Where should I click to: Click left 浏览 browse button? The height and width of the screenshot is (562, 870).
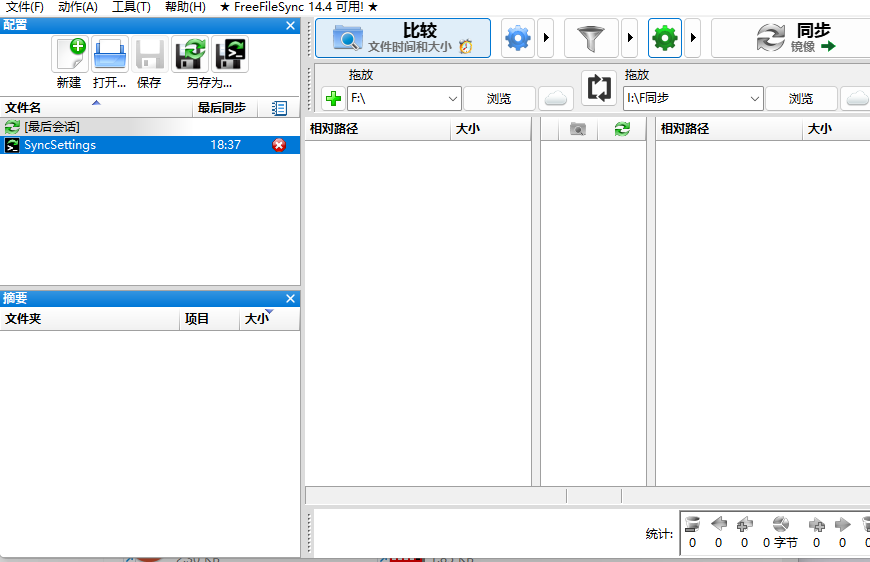499,99
